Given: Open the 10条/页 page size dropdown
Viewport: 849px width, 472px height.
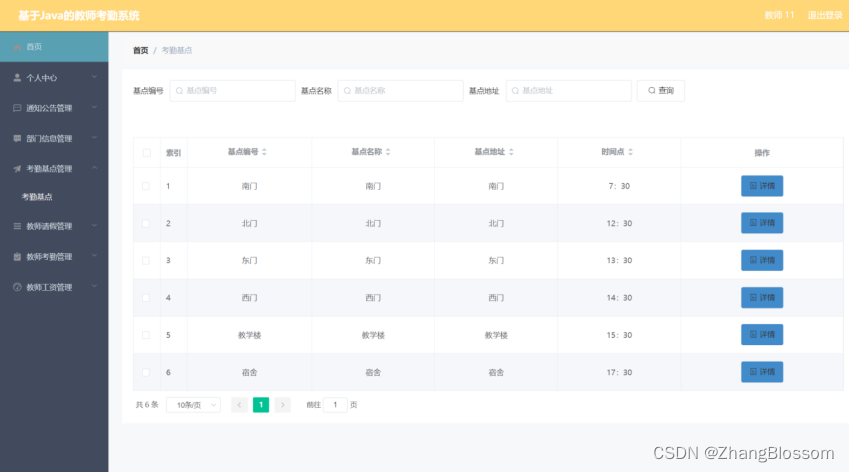Looking at the screenshot, I should coord(193,405).
